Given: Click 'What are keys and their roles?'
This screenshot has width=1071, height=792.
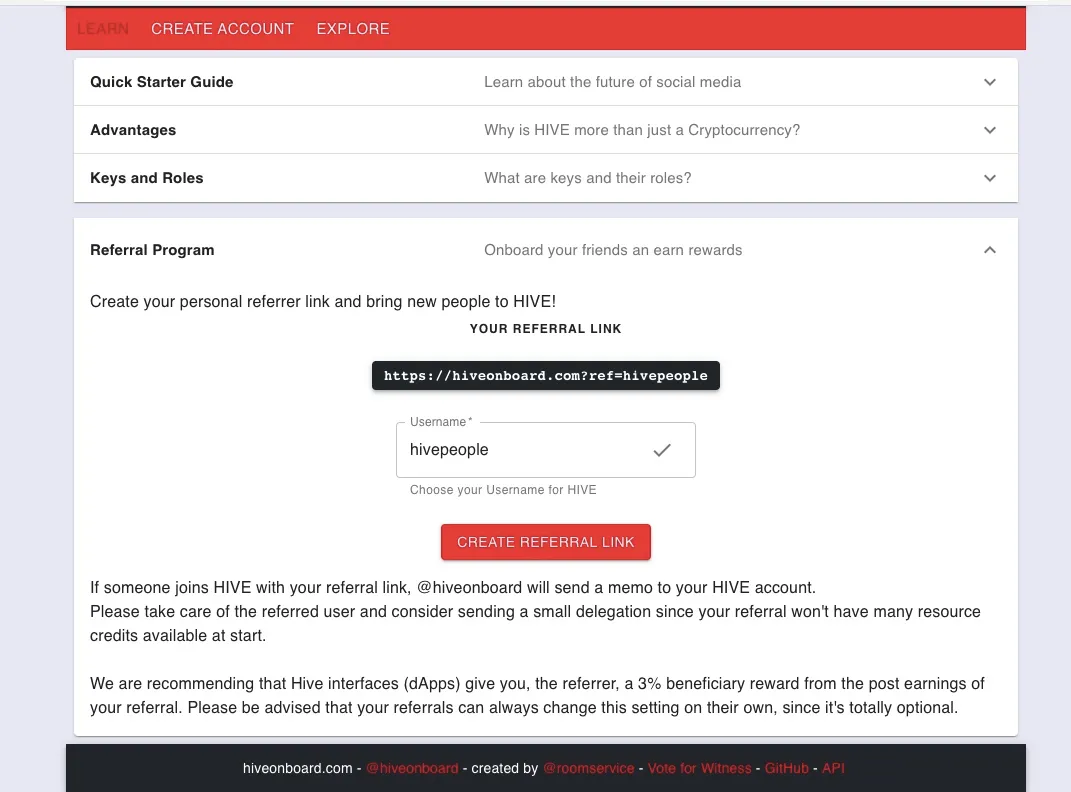Looking at the screenshot, I should [587, 178].
